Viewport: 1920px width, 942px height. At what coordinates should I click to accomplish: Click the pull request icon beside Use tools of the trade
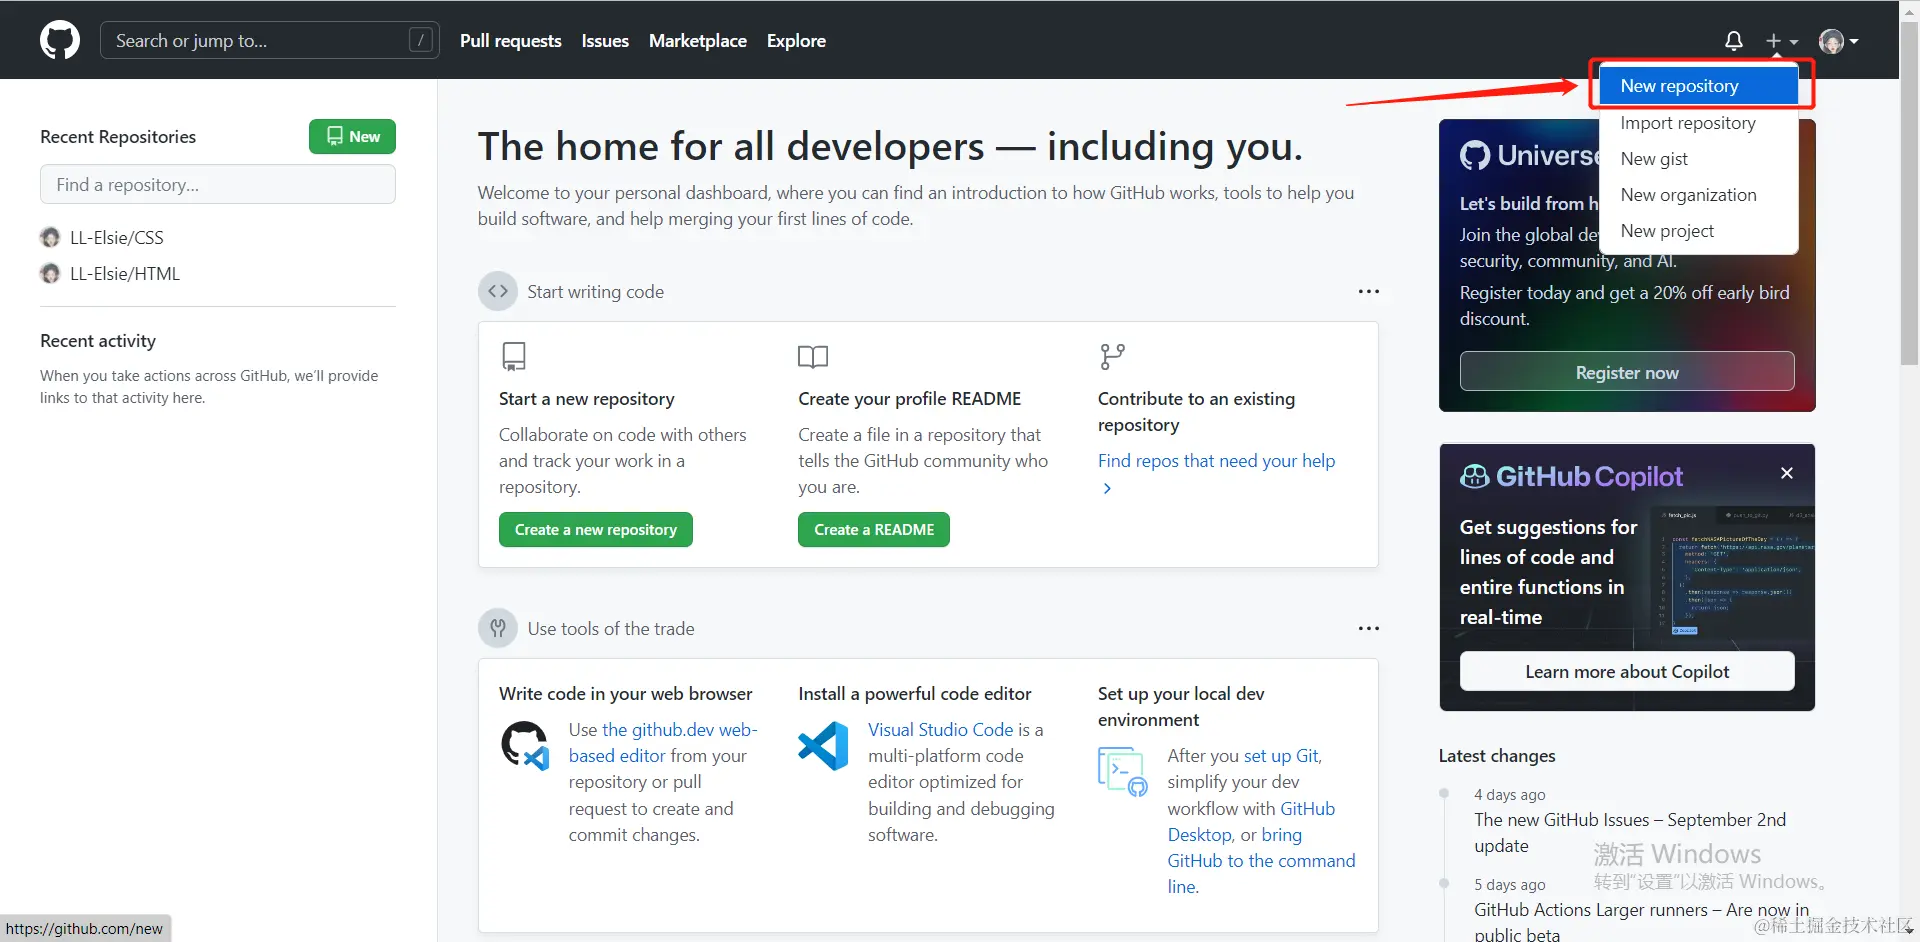(x=497, y=628)
